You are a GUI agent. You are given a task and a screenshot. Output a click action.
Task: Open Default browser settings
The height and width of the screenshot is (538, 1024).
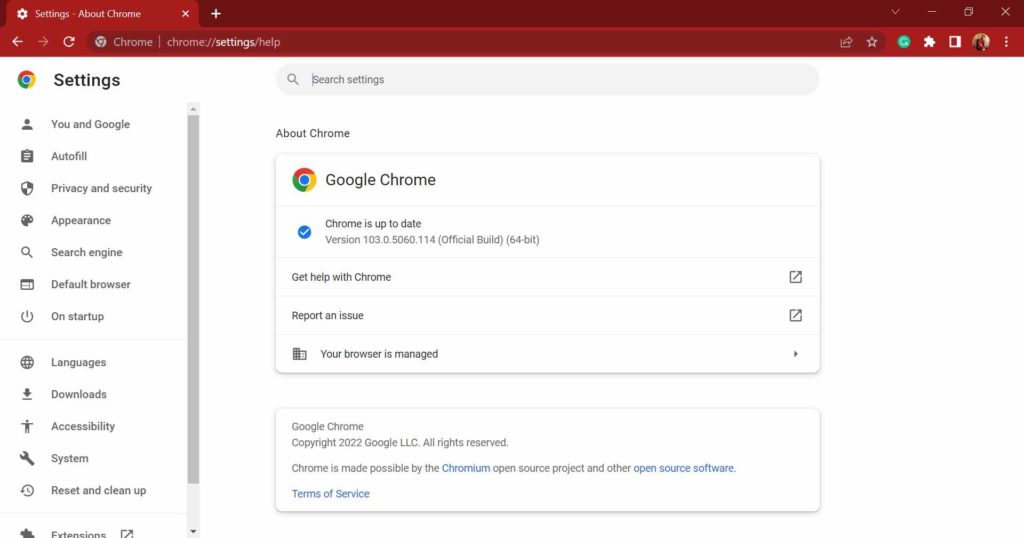point(91,284)
